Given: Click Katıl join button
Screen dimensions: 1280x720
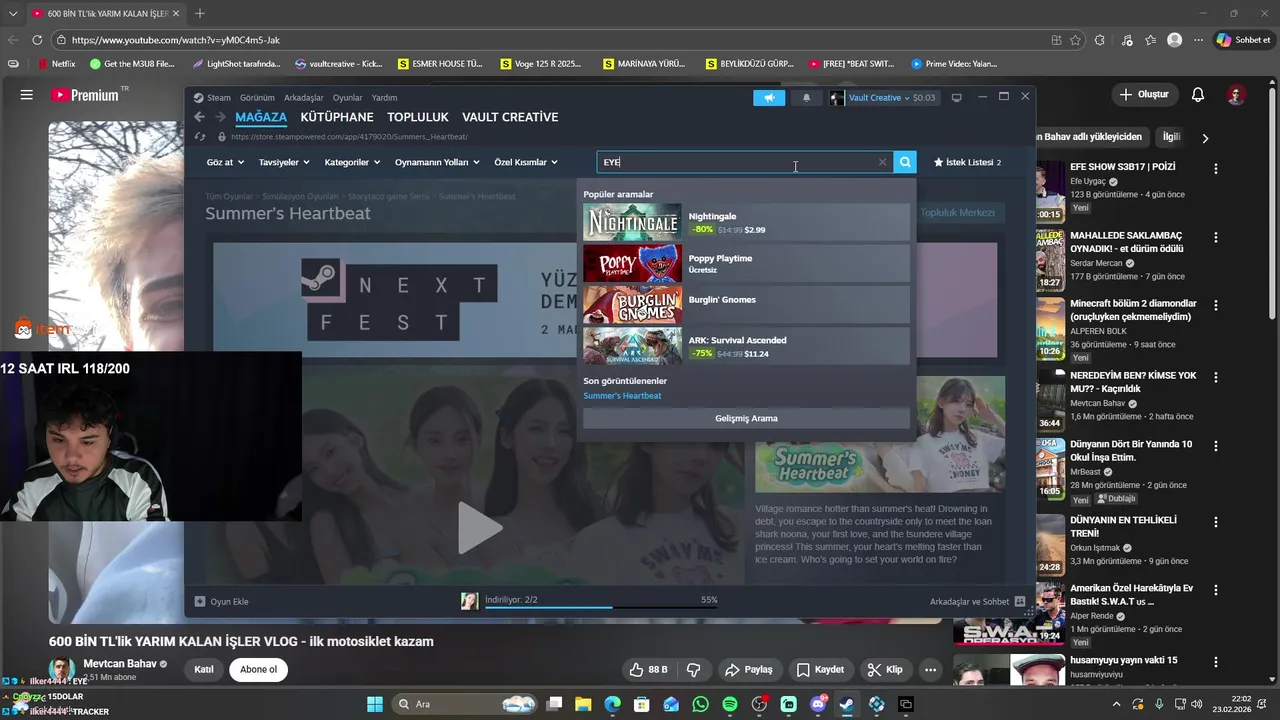Looking at the screenshot, I should point(204,670).
